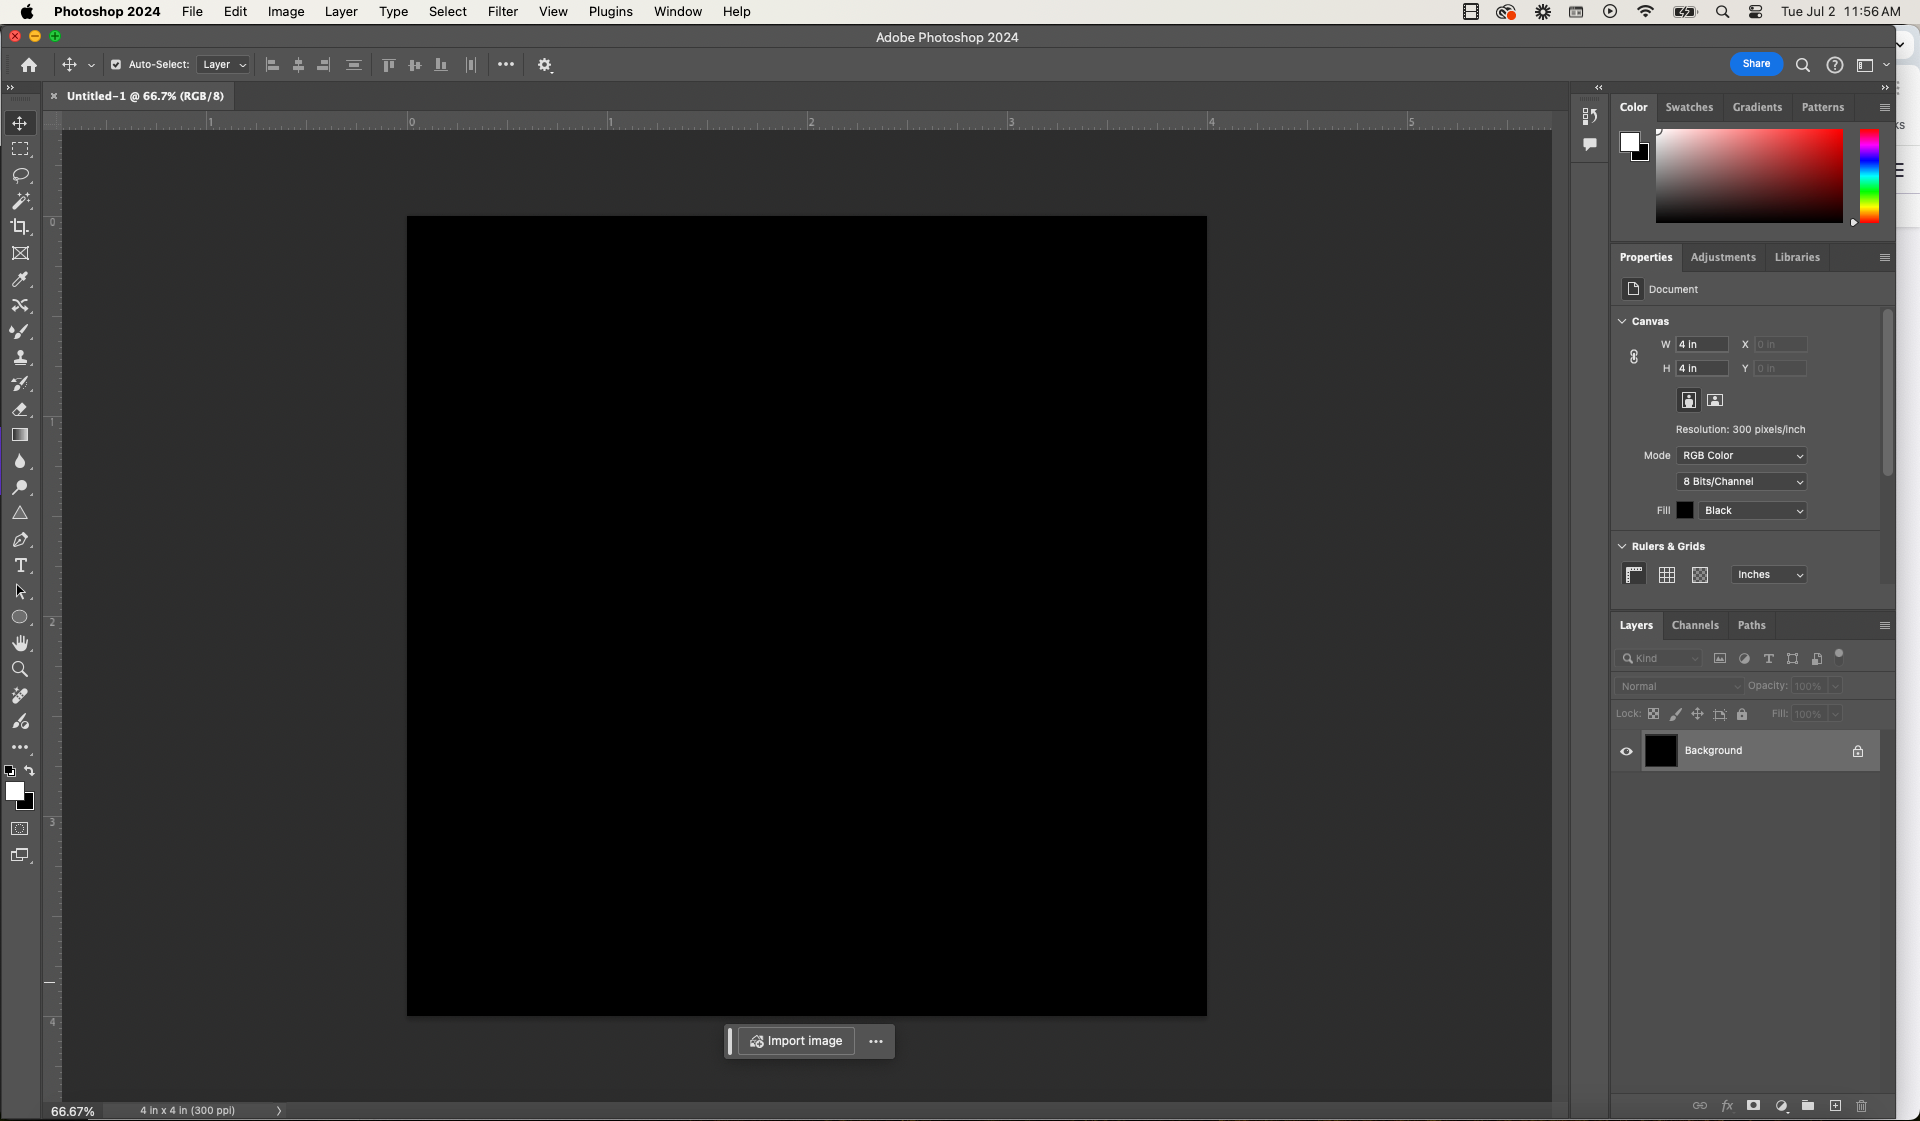Pick a color from the color spectrum gradient
The image size is (1920, 1121).
click(x=1750, y=176)
